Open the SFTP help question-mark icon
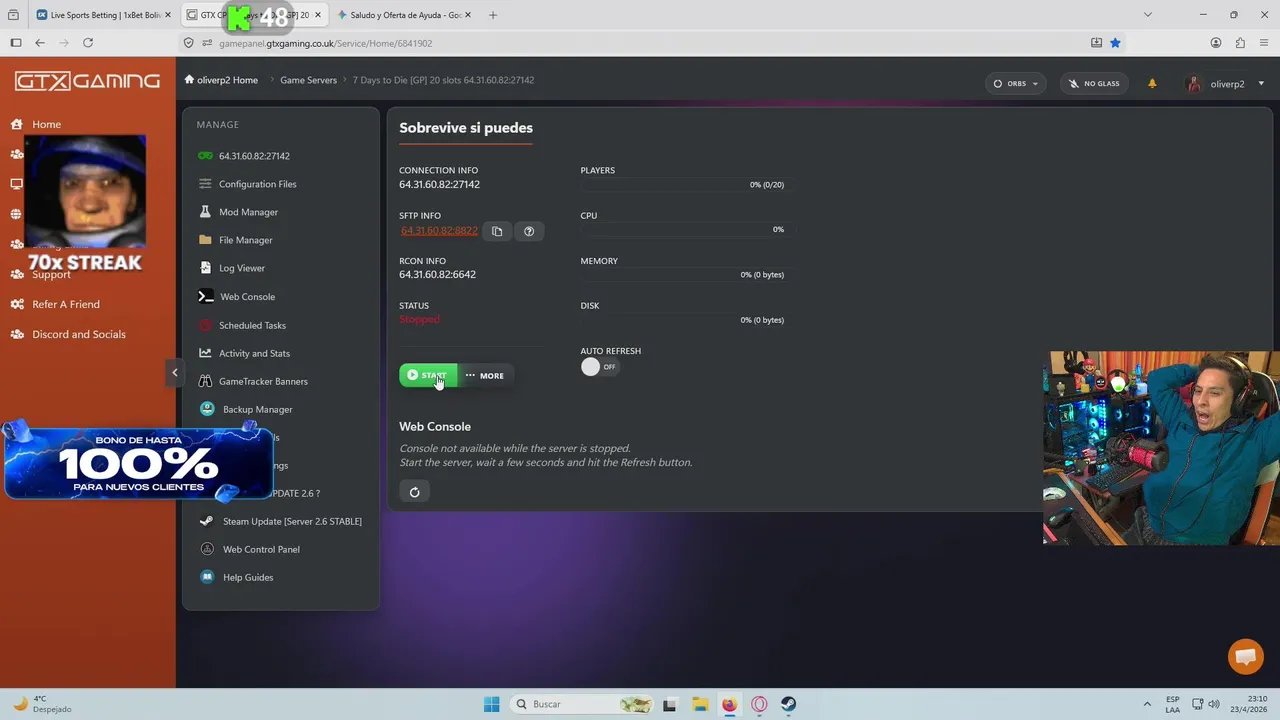 (x=529, y=231)
